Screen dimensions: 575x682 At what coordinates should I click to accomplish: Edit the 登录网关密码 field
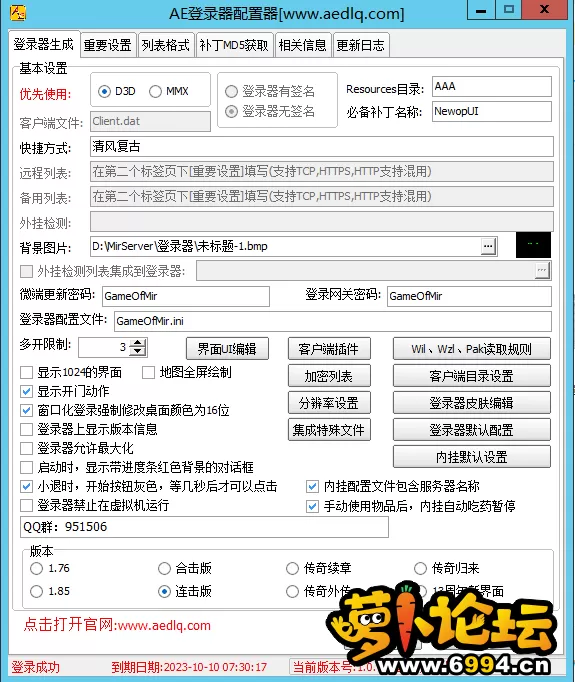(x=469, y=296)
